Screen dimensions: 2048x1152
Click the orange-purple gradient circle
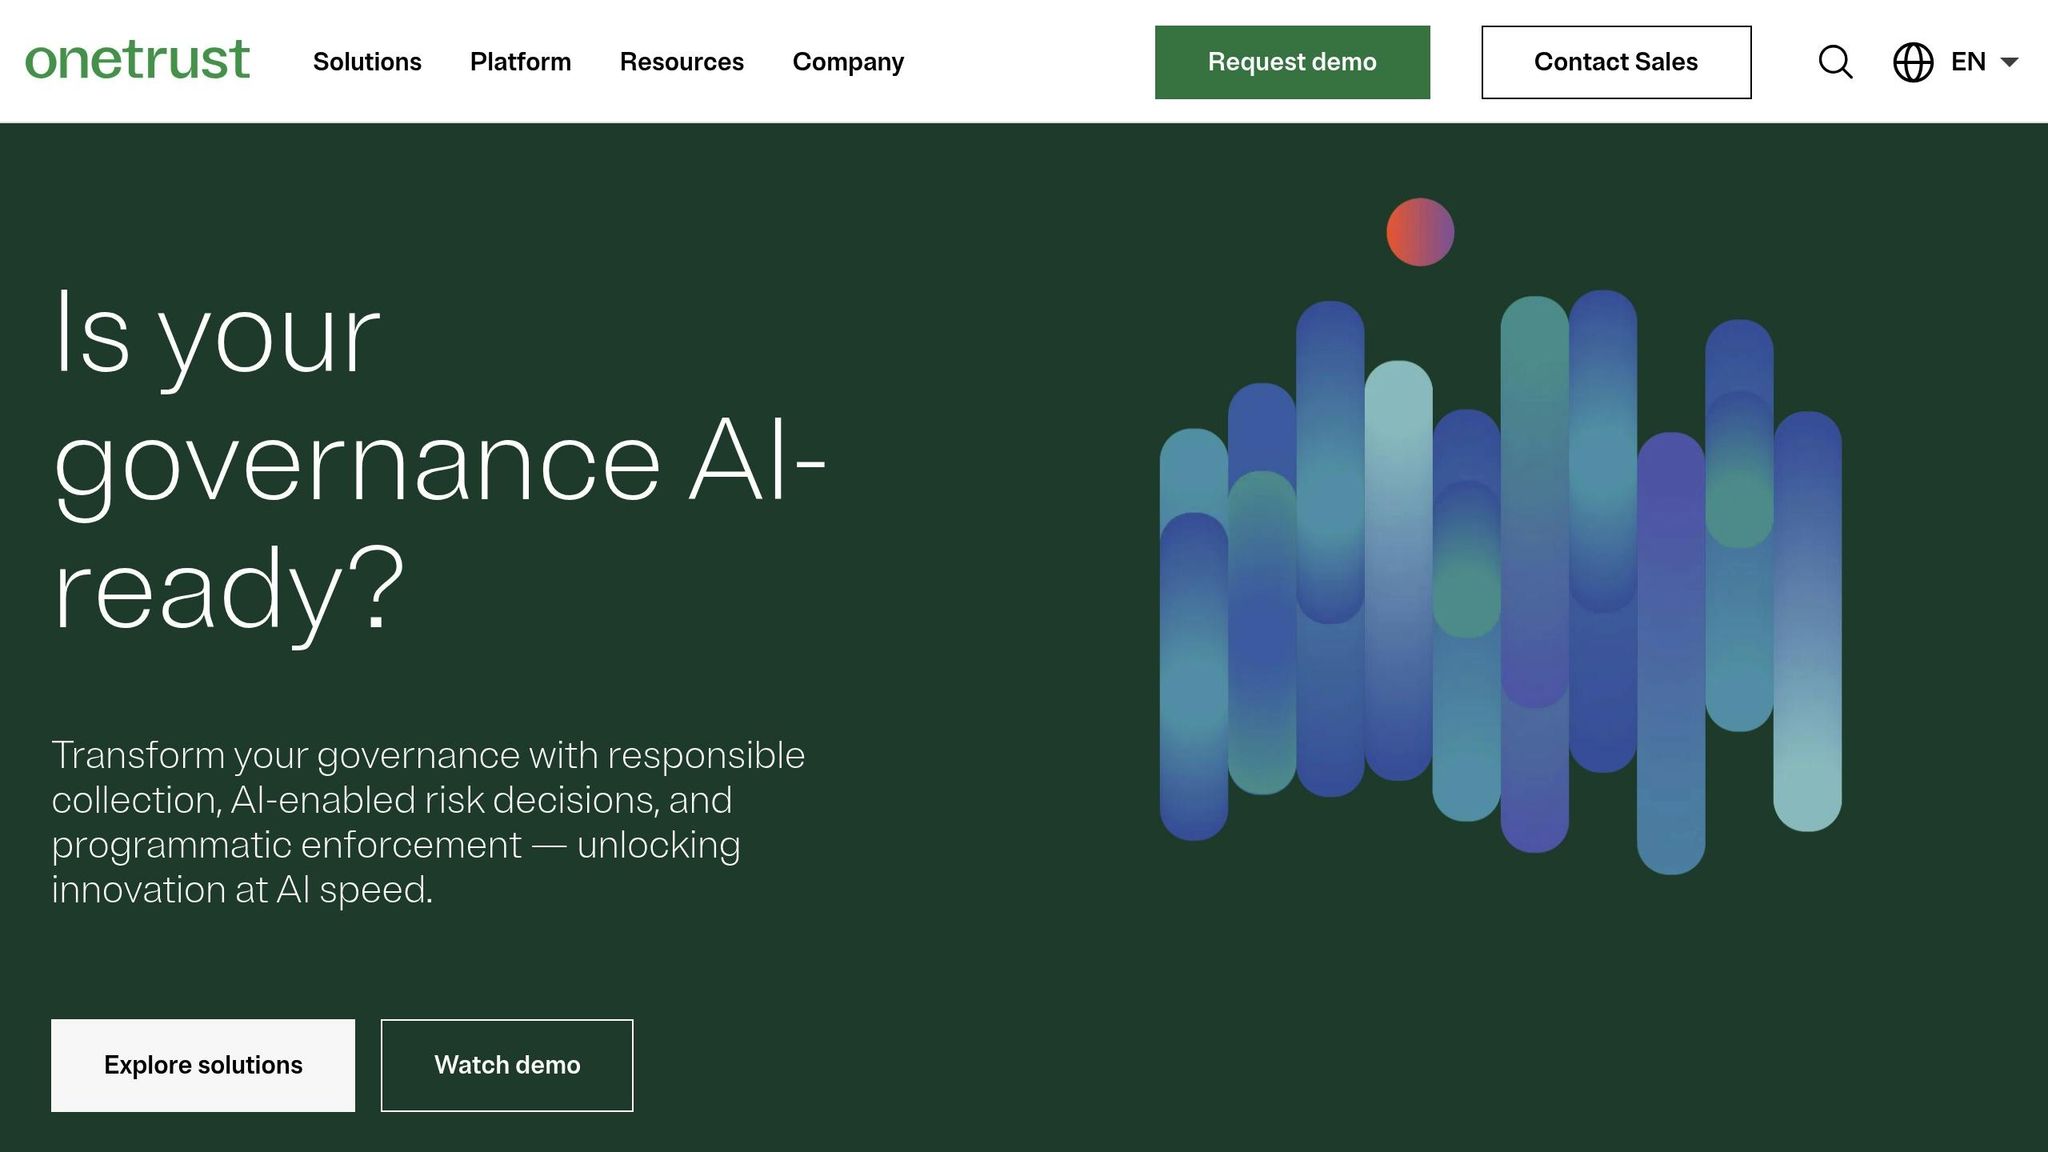pos(1419,232)
